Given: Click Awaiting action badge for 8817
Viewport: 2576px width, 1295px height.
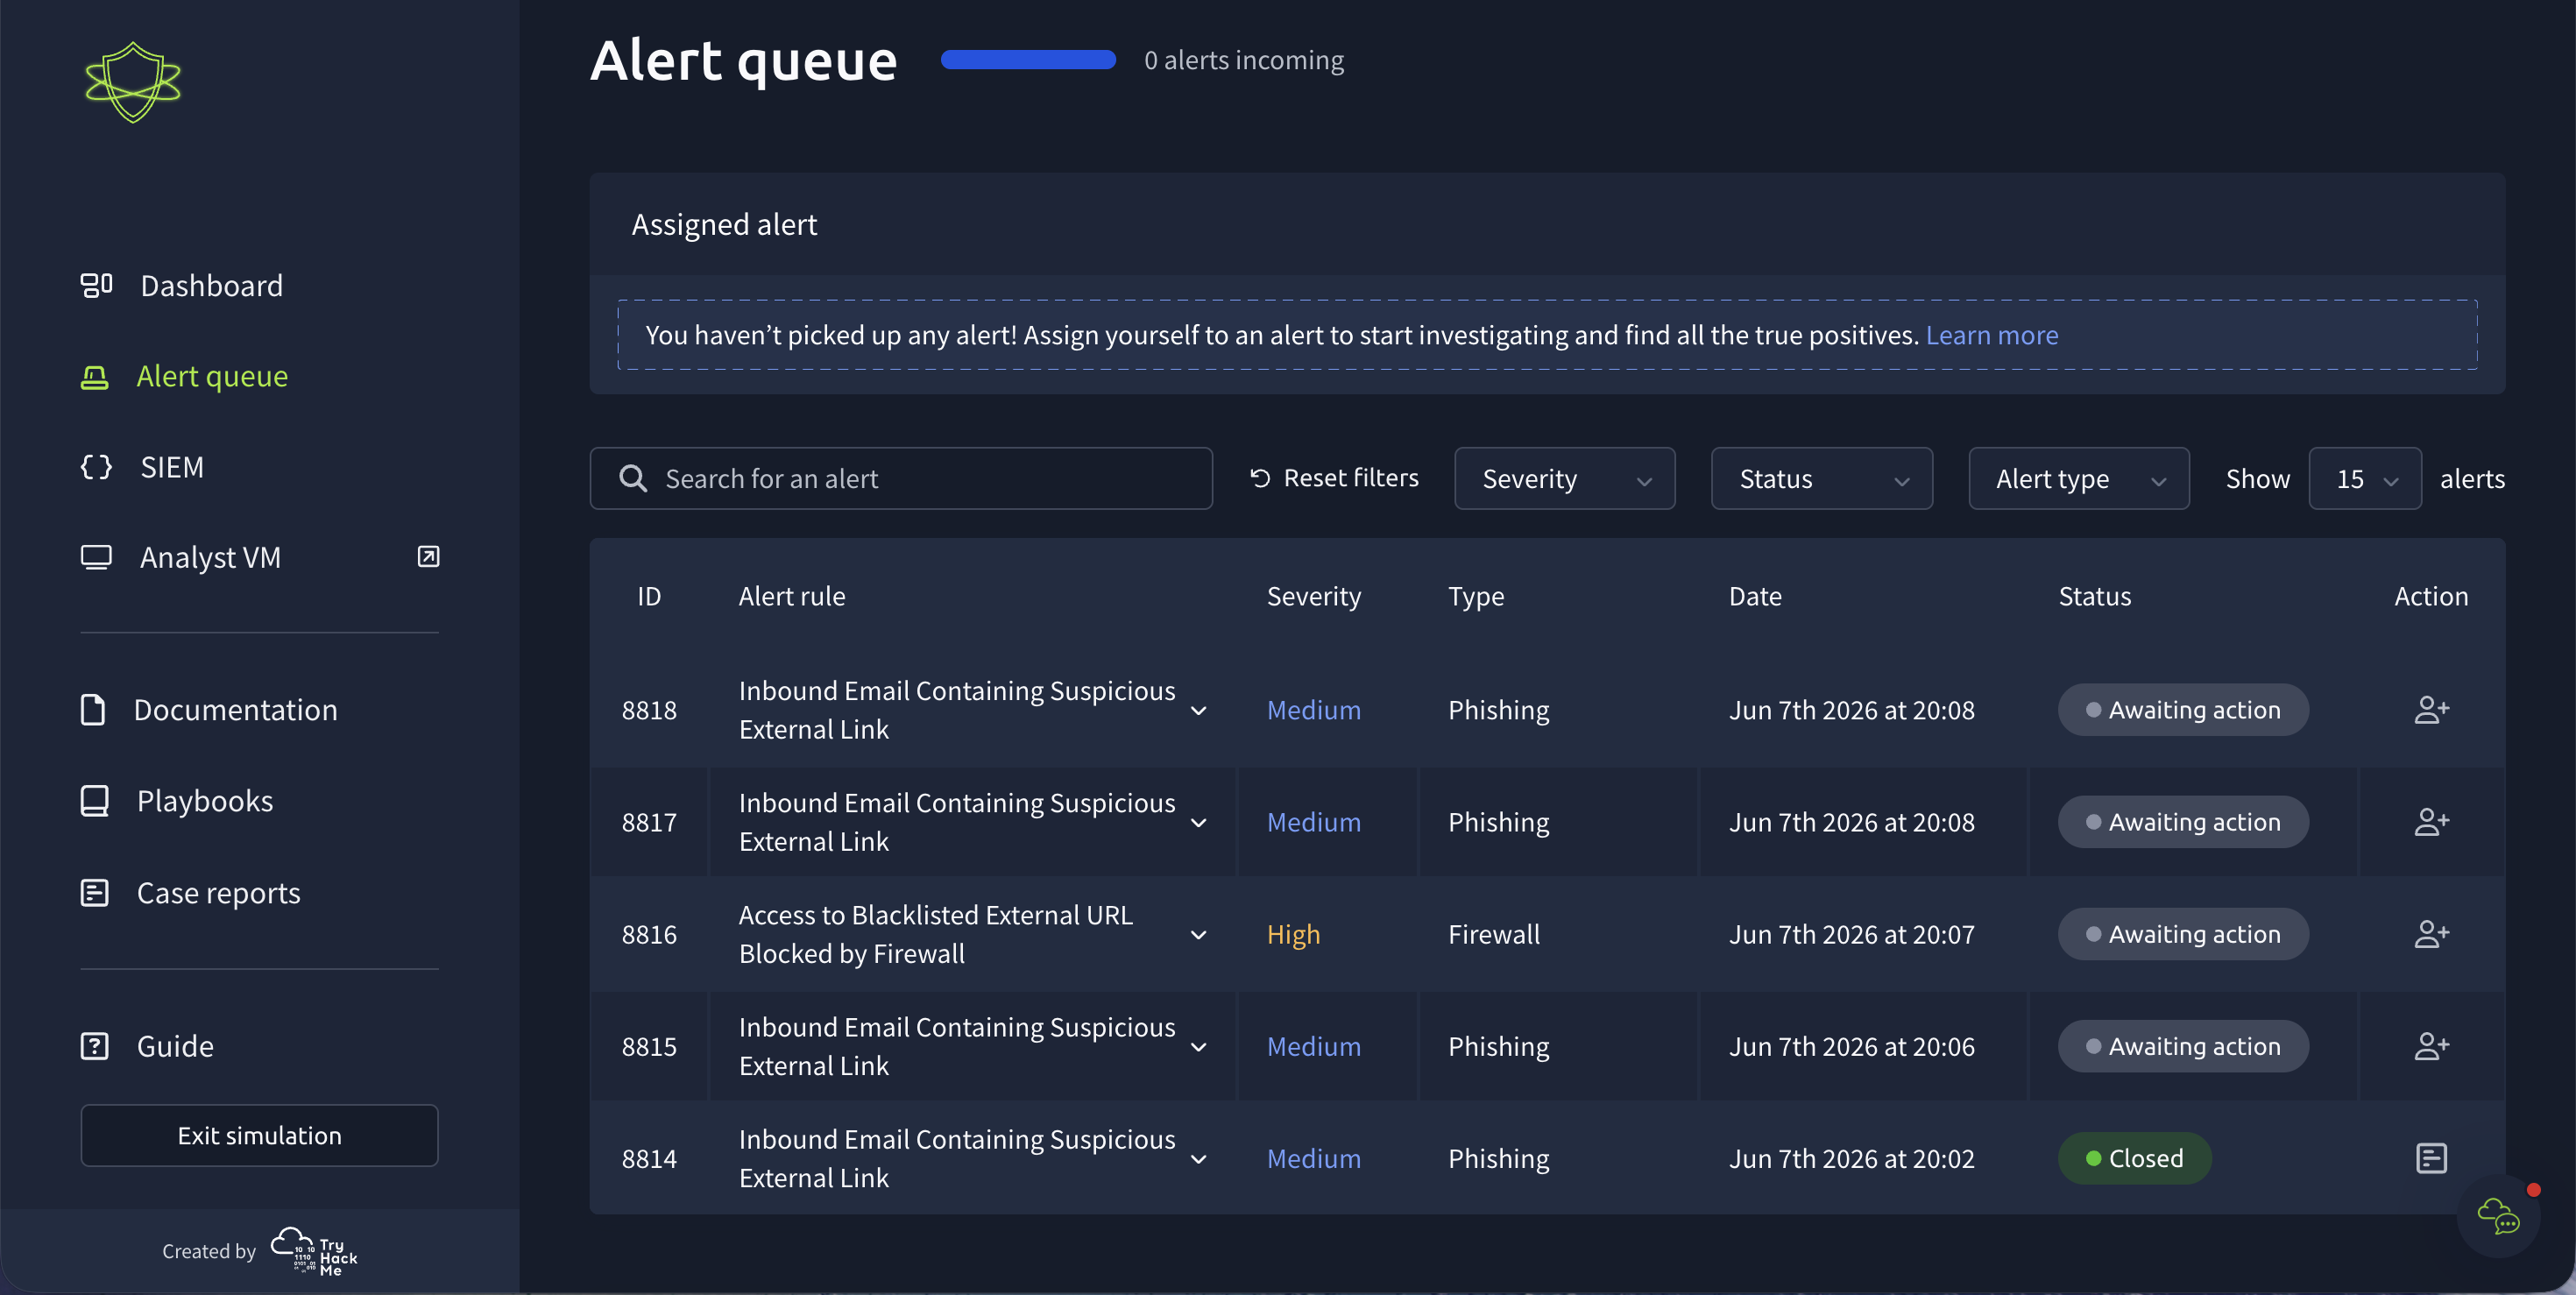Looking at the screenshot, I should coord(2183,822).
